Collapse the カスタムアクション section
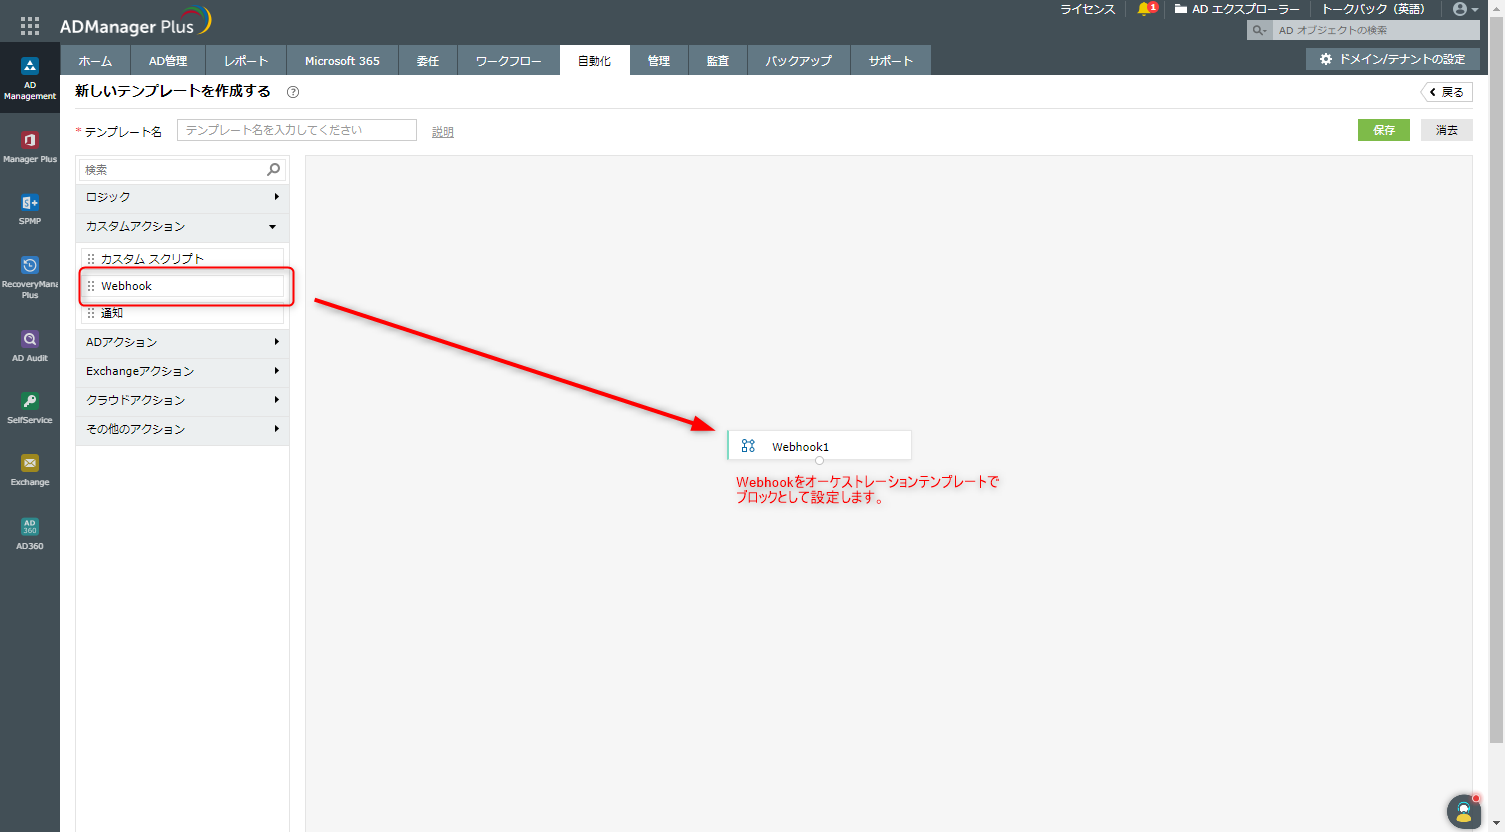This screenshot has height=832, width=1505. pos(183,227)
